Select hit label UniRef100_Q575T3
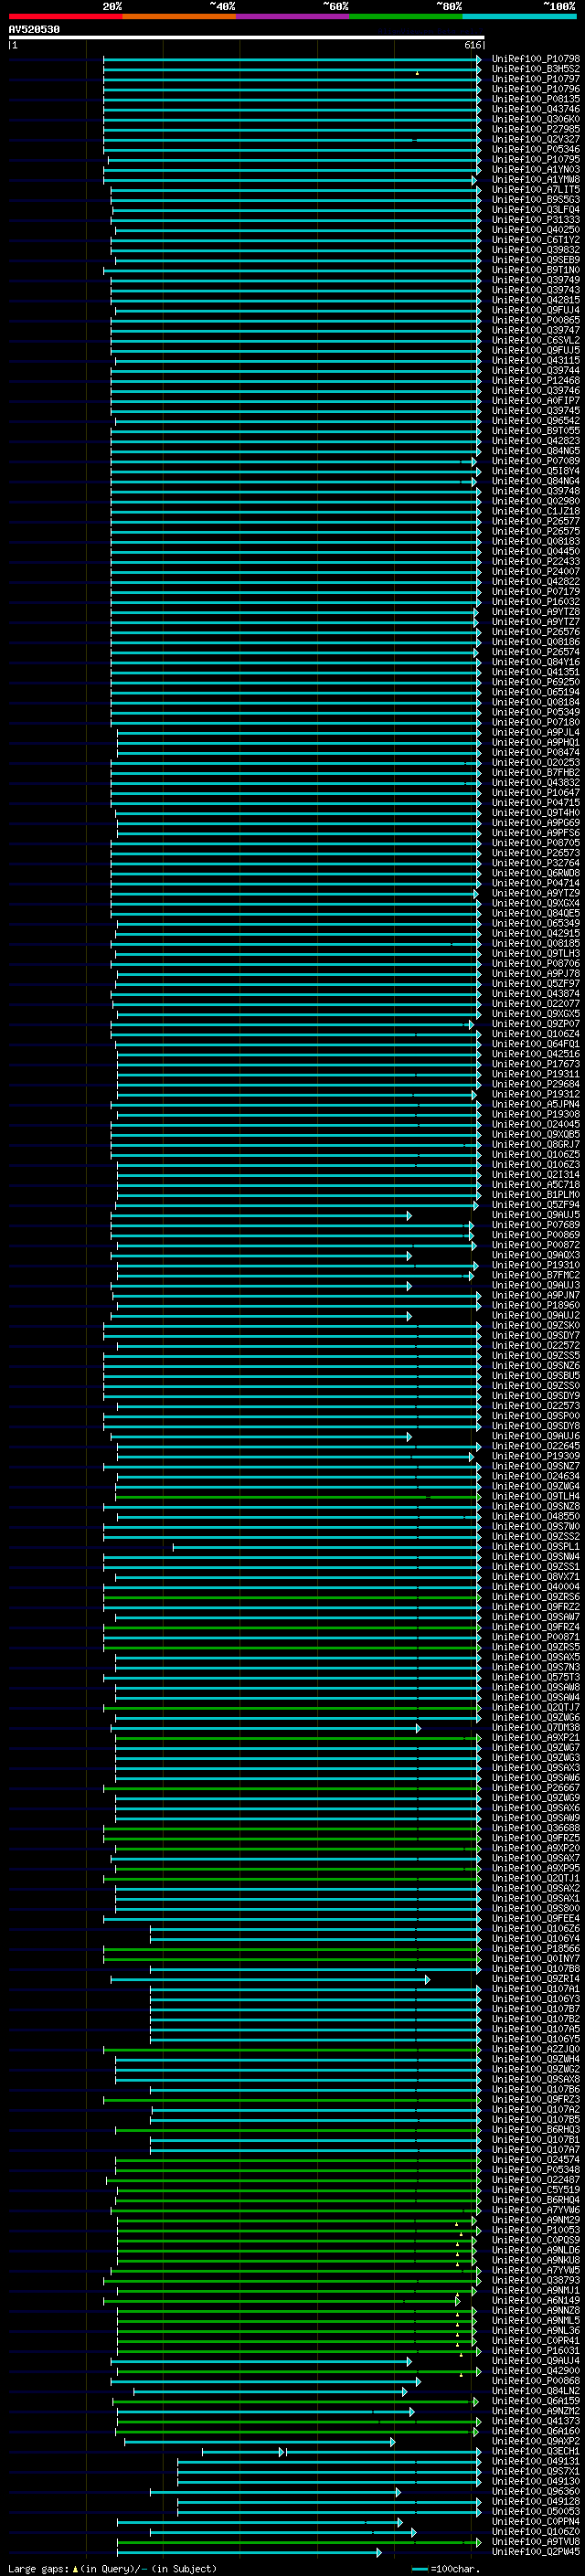 pyautogui.click(x=535, y=1678)
